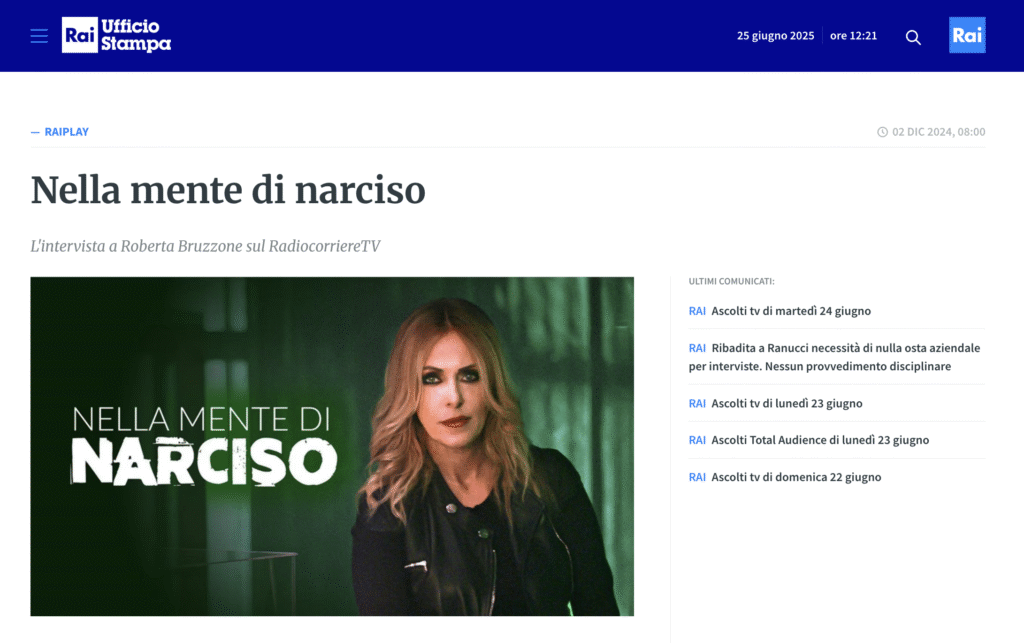Click the 'ULTIMI COMUNICATI' sidebar heading

tap(731, 282)
